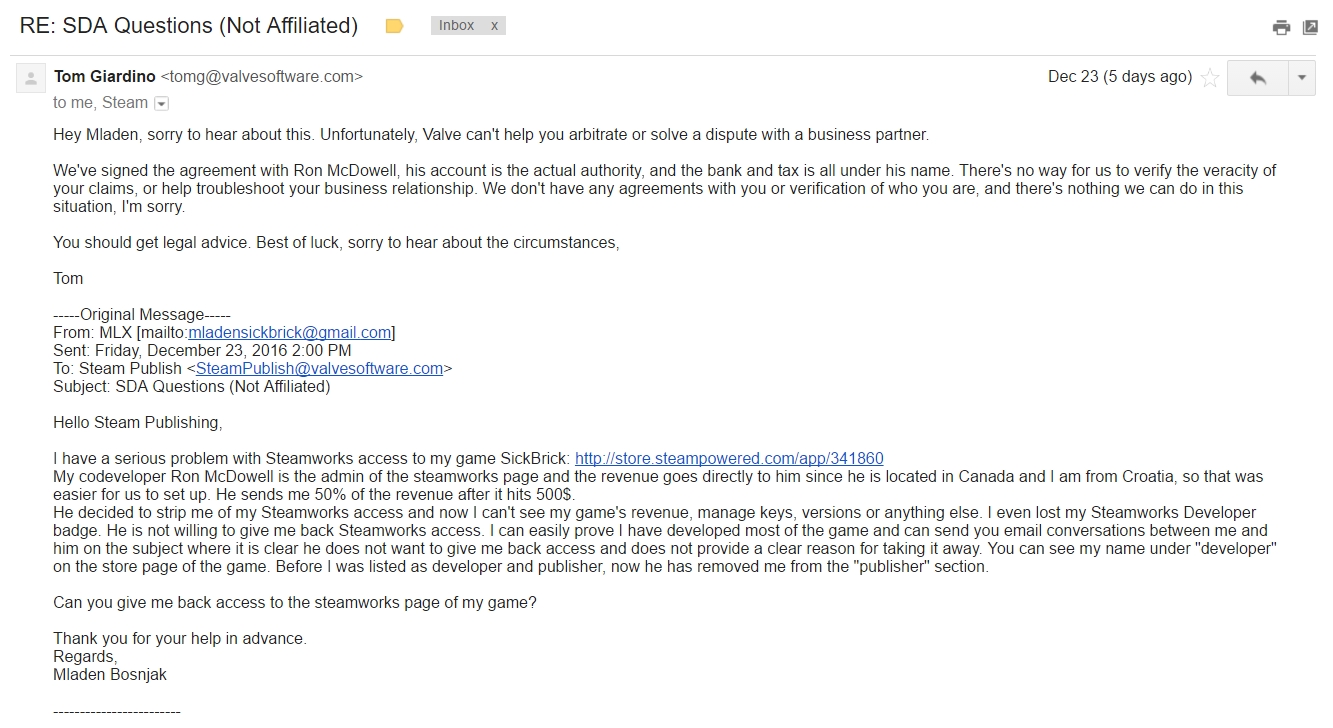Click the 'to me, Steam' recipients line
1333x728 pixels.
tap(100, 103)
